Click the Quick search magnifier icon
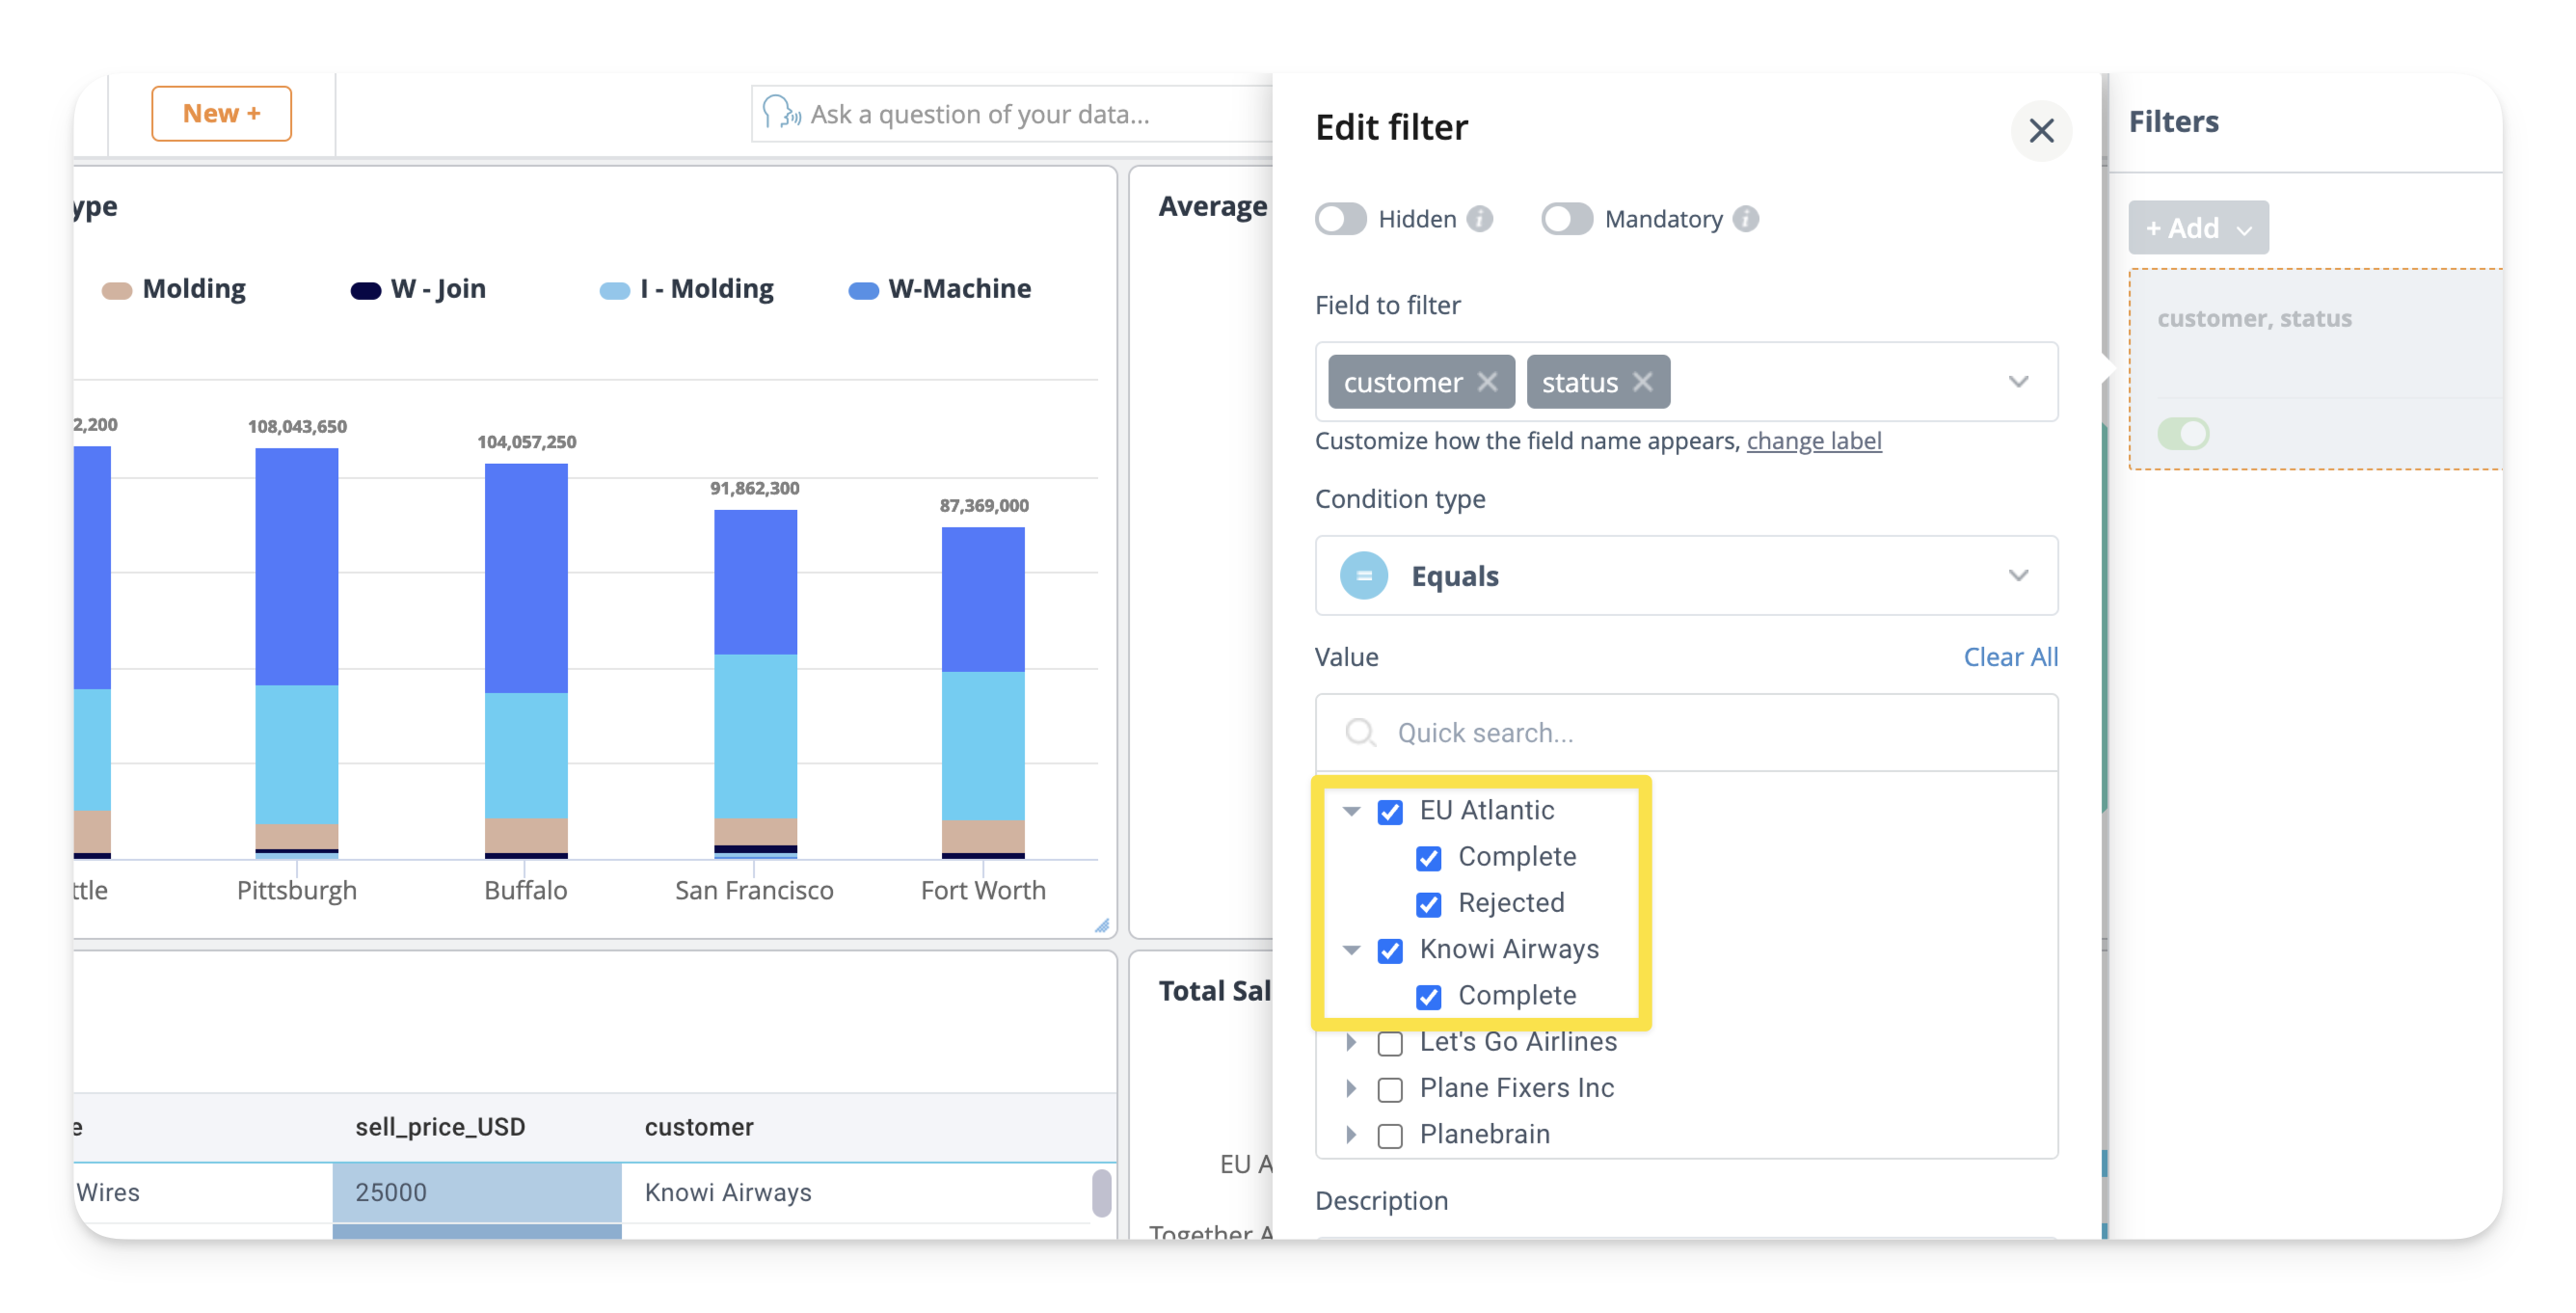Image resolution: width=2576 pixels, height=1313 pixels. [x=1359, y=733]
